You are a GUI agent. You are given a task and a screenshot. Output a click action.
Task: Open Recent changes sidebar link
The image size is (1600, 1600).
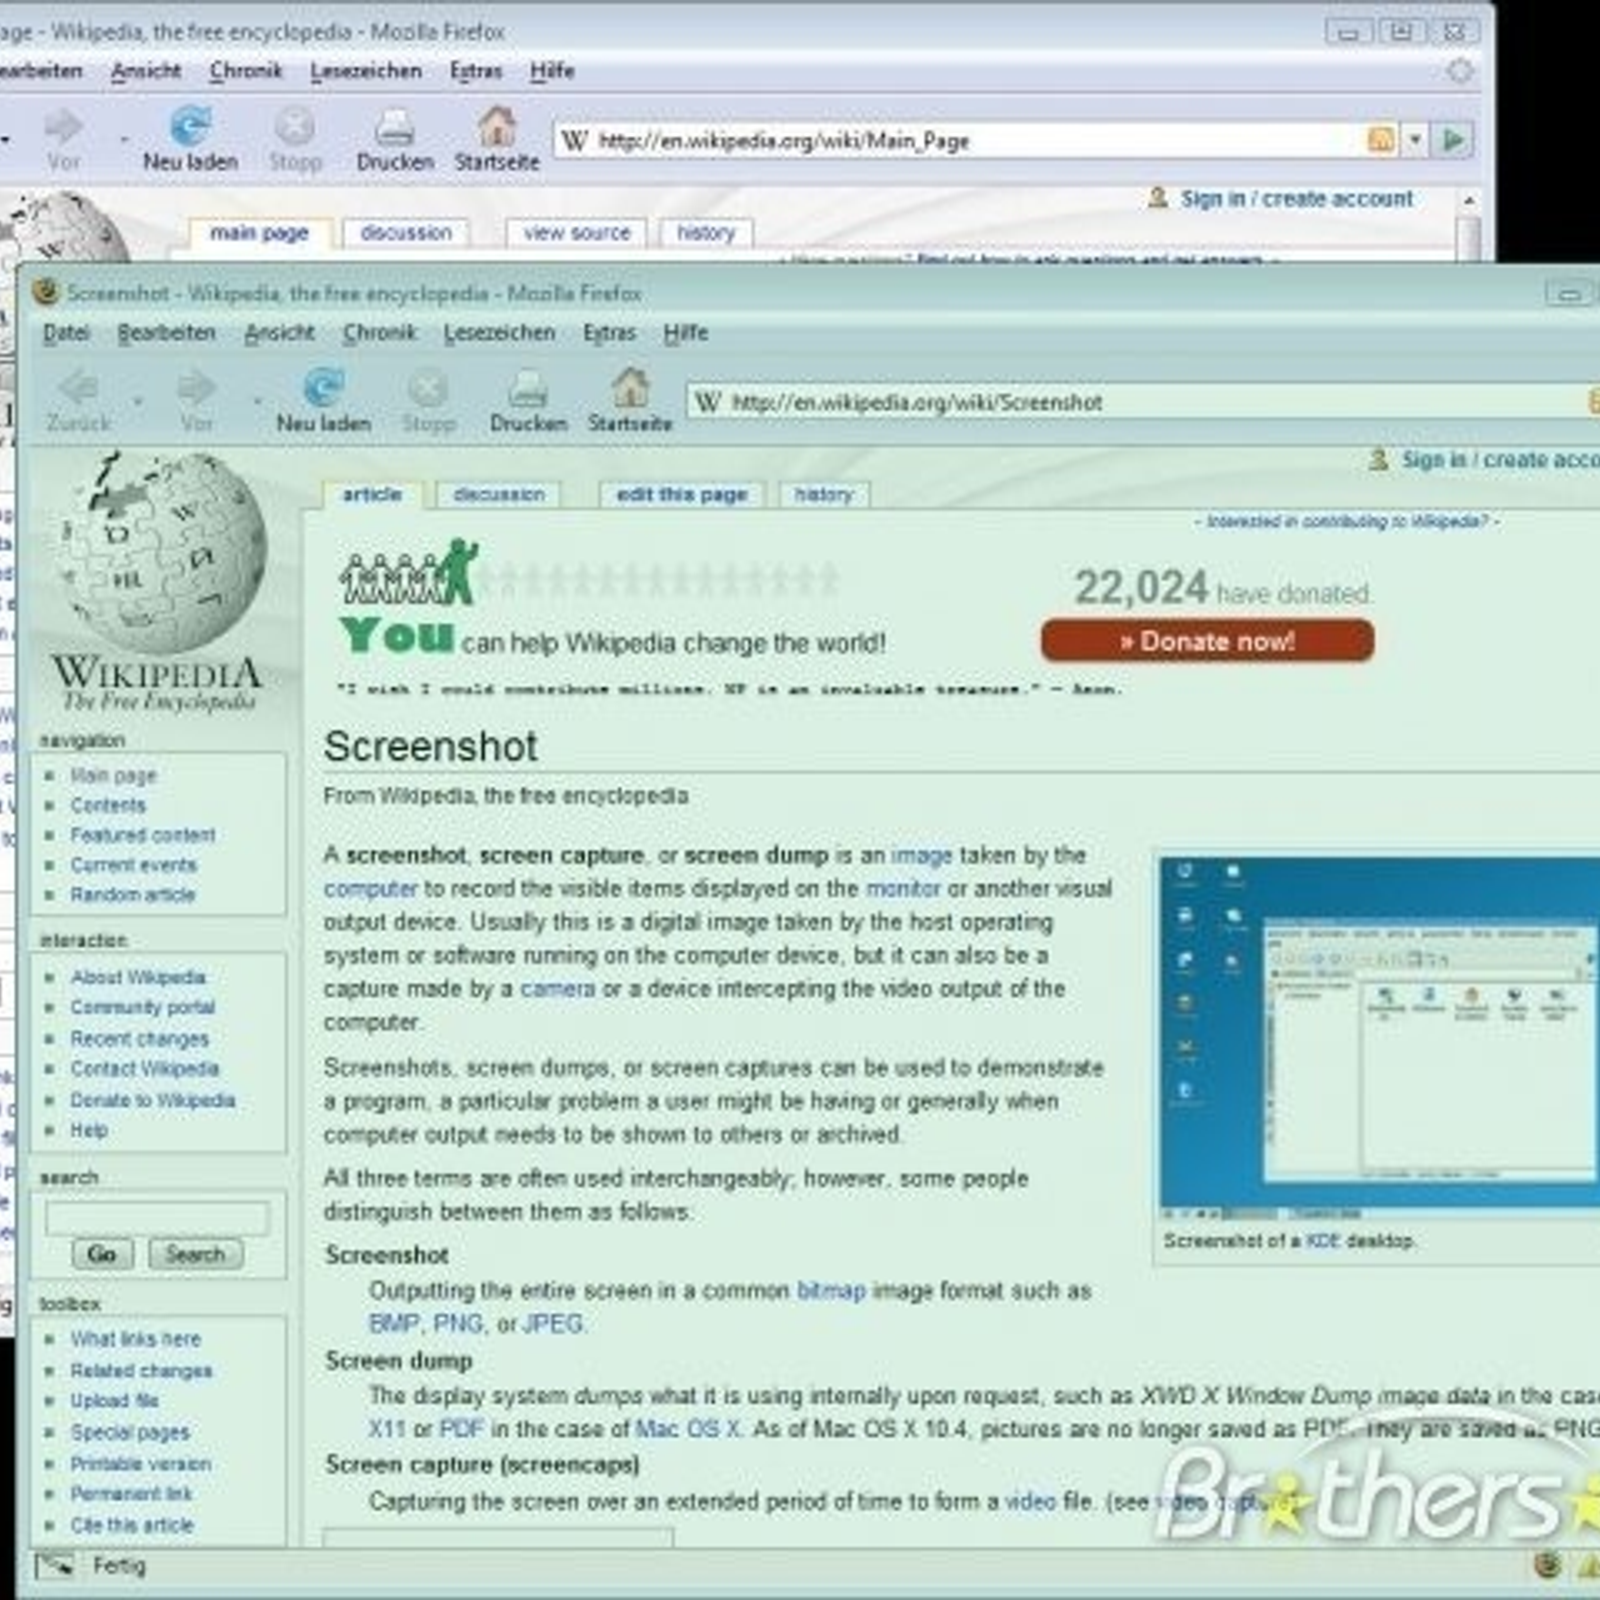click(139, 1038)
